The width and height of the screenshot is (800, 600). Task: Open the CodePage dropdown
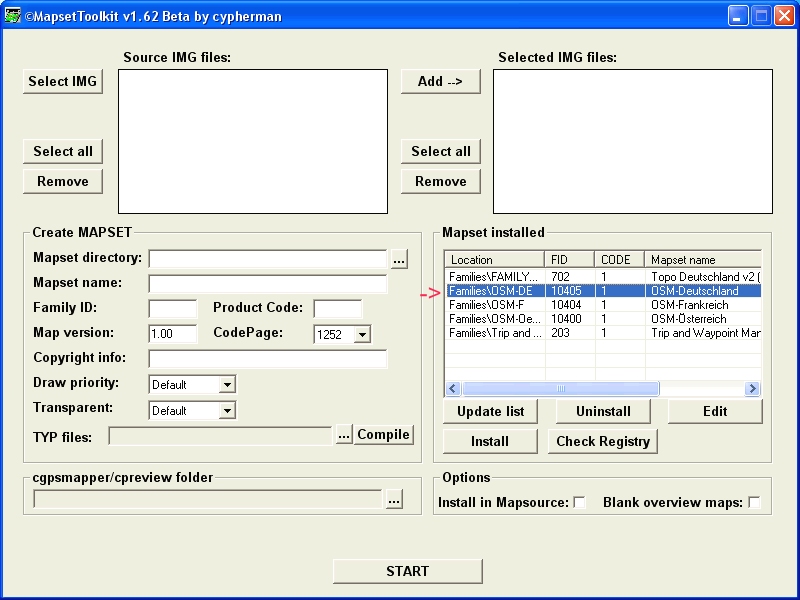[362, 335]
